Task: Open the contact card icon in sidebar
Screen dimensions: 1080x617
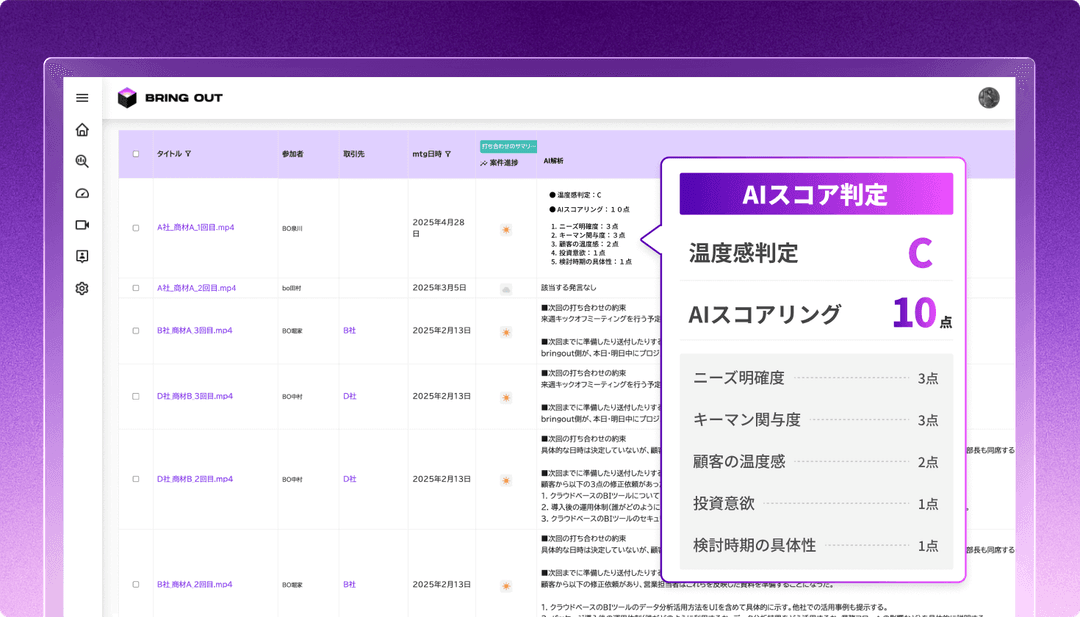Action: (x=82, y=256)
